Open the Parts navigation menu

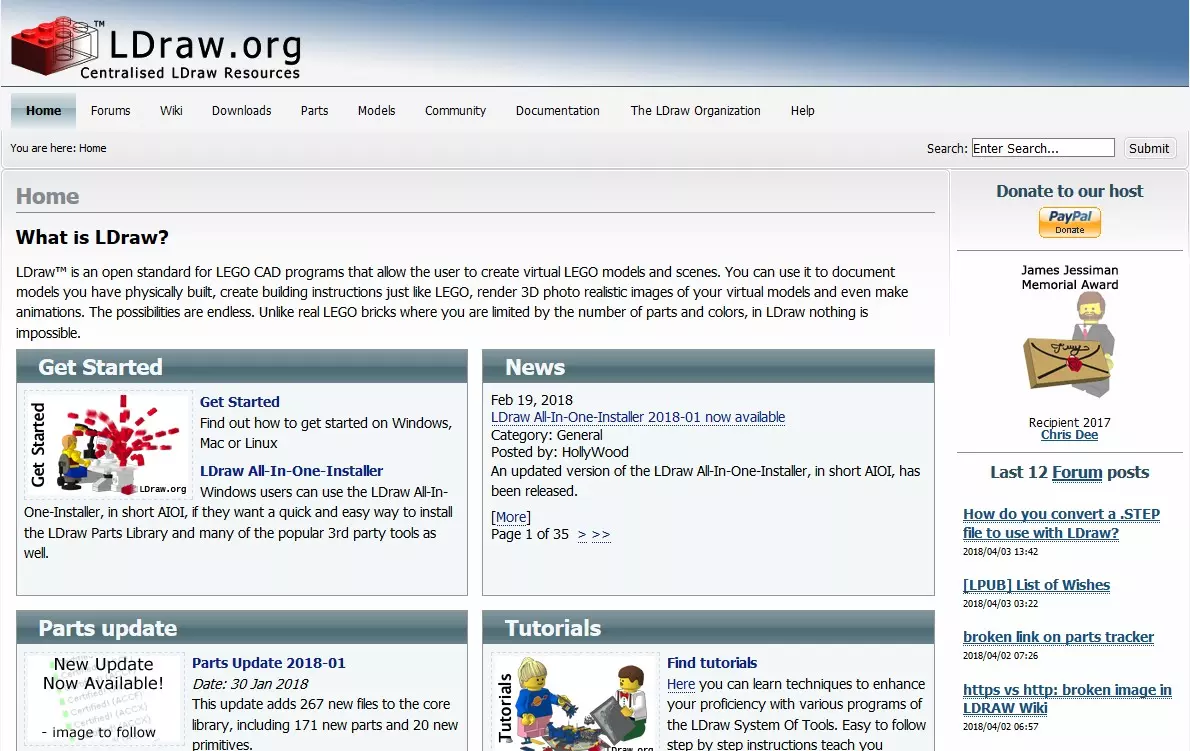click(314, 111)
